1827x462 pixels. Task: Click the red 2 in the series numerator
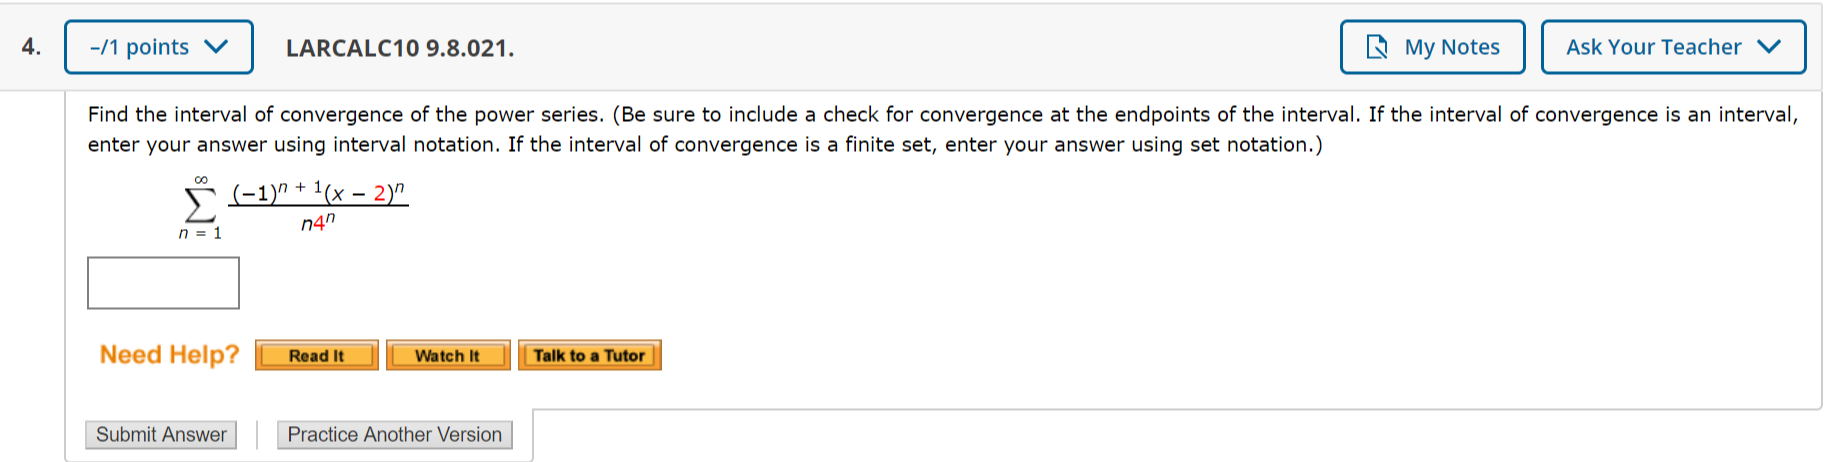click(x=380, y=193)
